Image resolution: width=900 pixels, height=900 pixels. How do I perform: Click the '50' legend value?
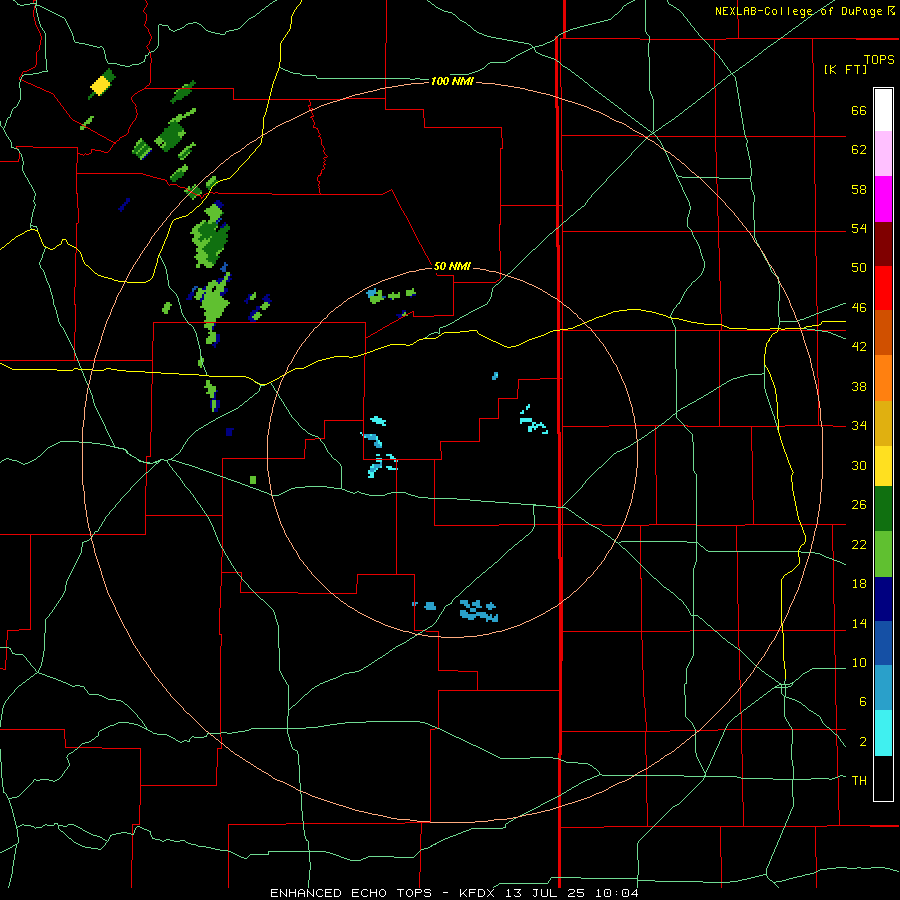pos(859,267)
